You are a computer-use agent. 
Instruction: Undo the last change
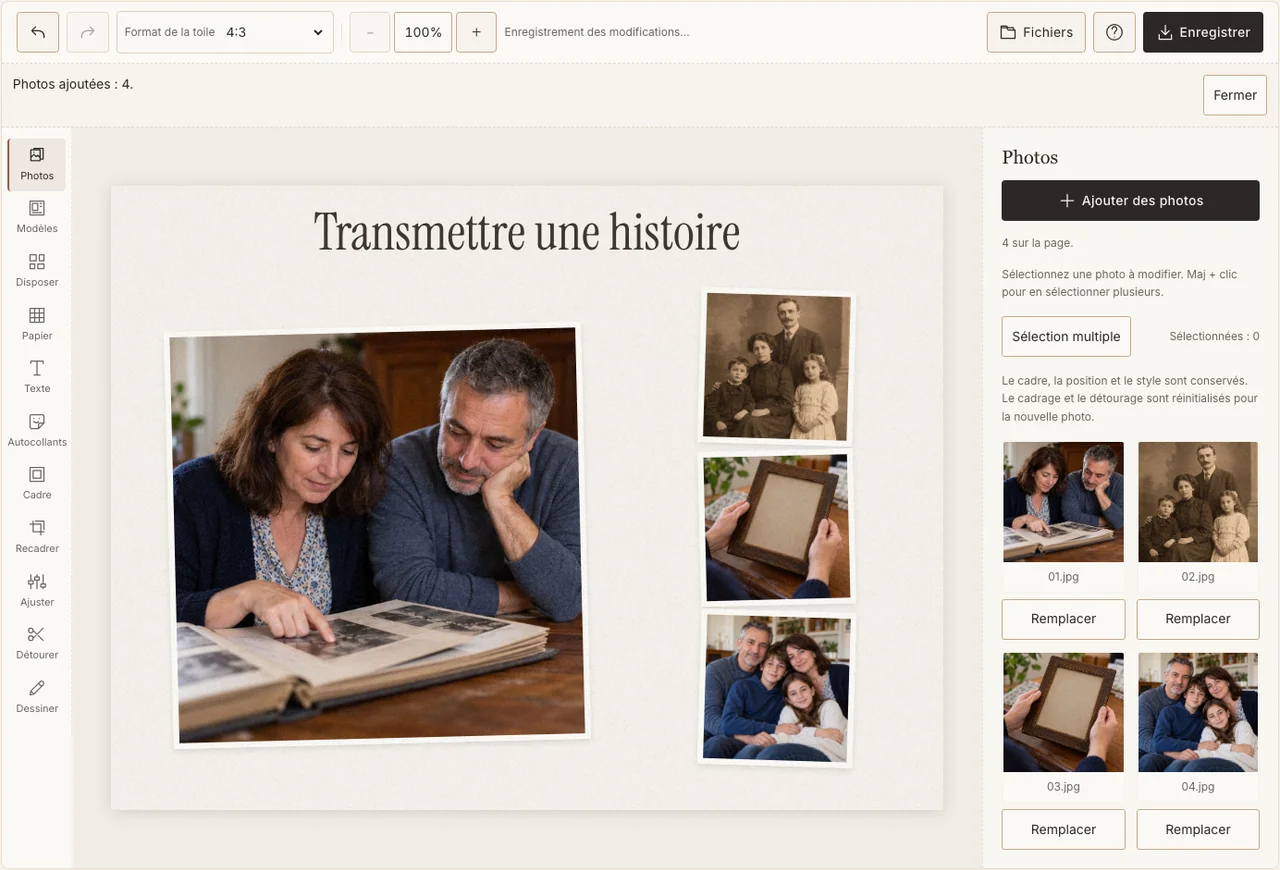(38, 32)
